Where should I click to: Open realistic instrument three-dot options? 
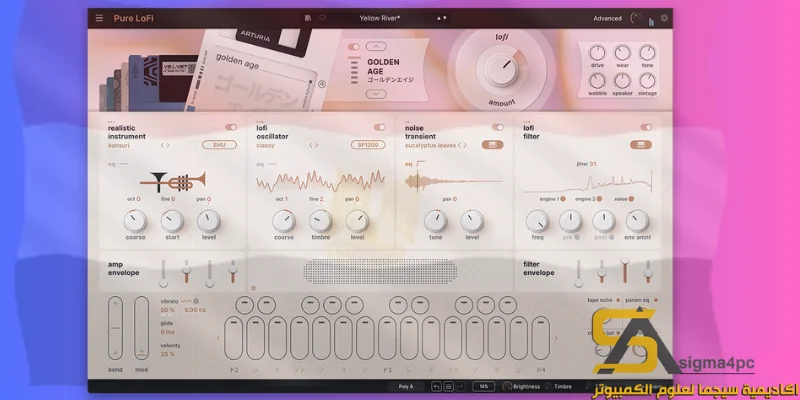click(x=111, y=122)
